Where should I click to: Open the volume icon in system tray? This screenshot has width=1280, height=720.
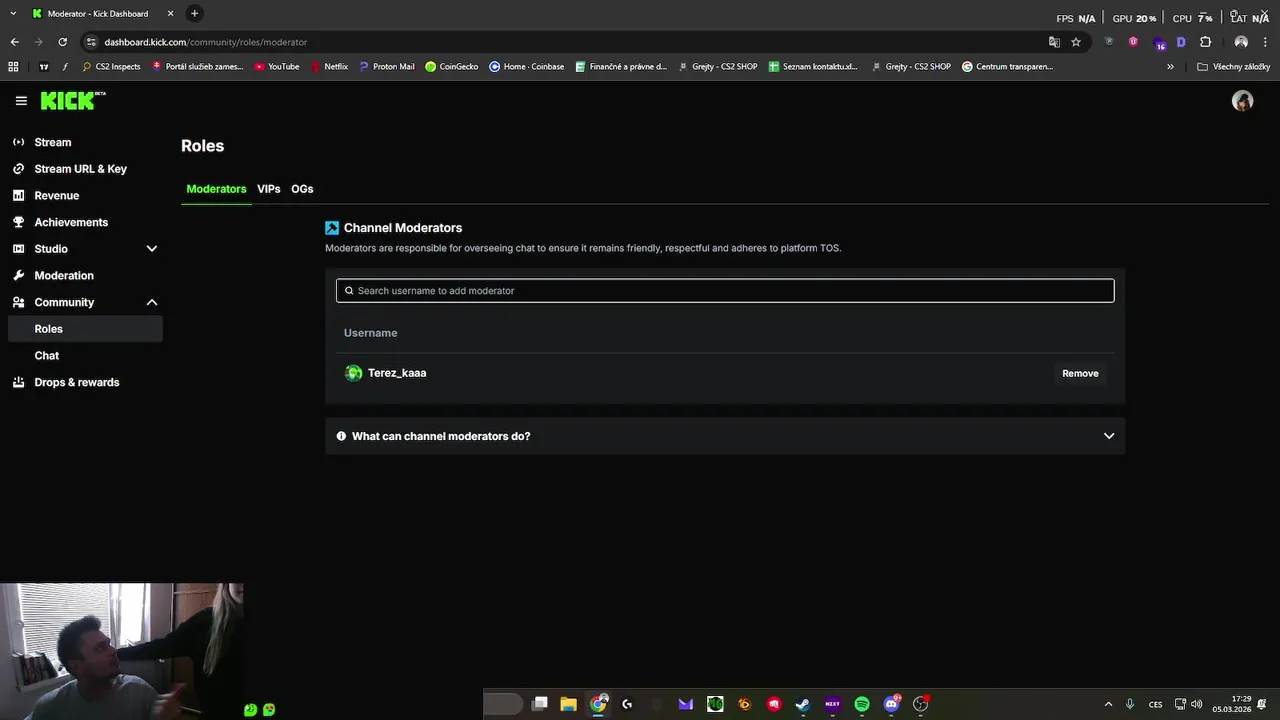pos(1197,704)
